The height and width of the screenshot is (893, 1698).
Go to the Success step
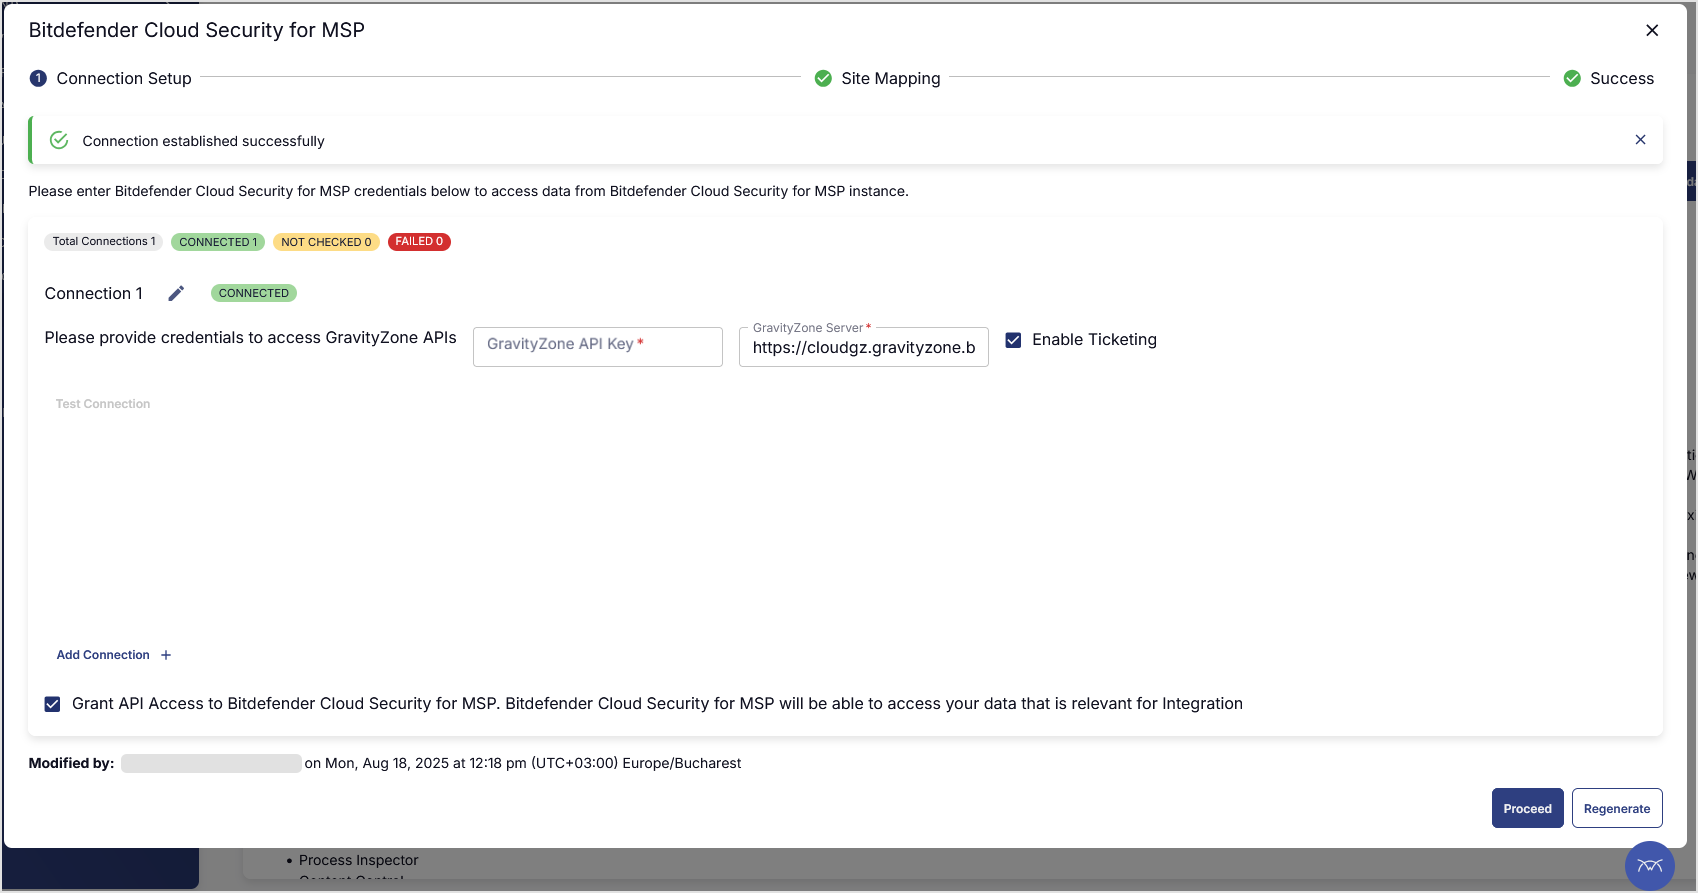coord(1608,78)
